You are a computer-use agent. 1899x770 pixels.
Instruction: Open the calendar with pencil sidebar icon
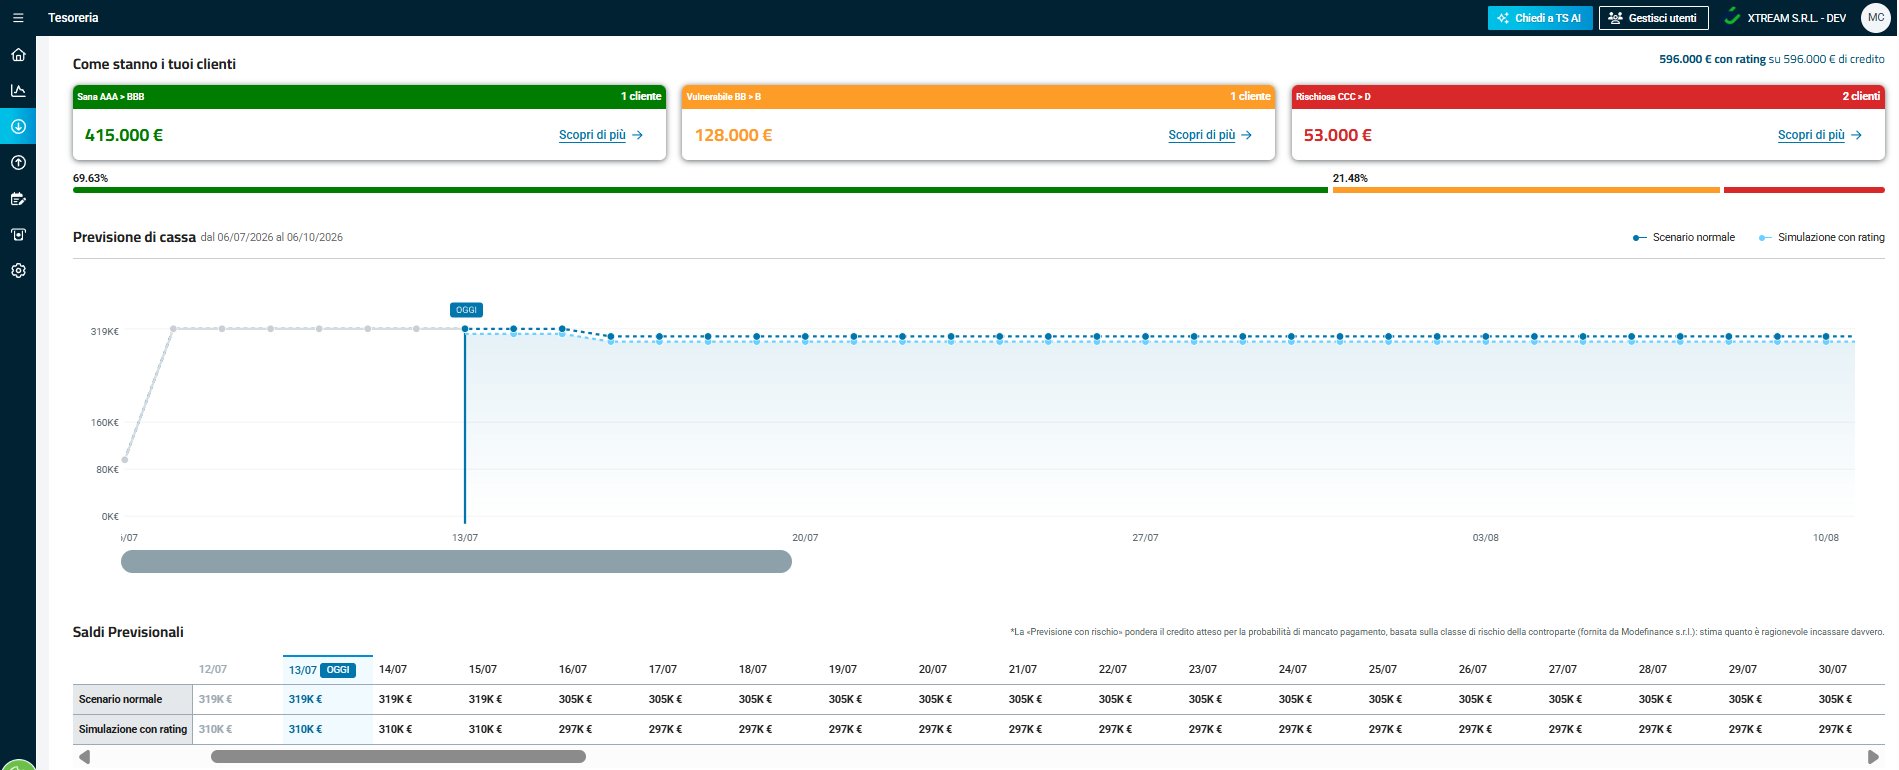point(18,199)
